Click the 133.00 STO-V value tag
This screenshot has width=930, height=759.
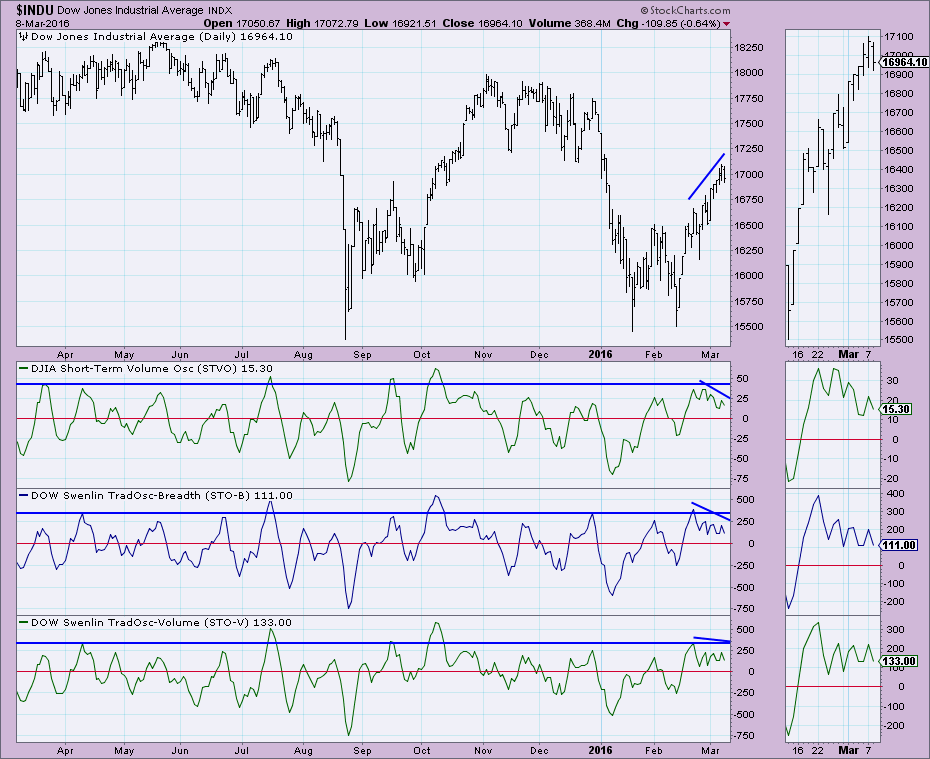pos(899,661)
